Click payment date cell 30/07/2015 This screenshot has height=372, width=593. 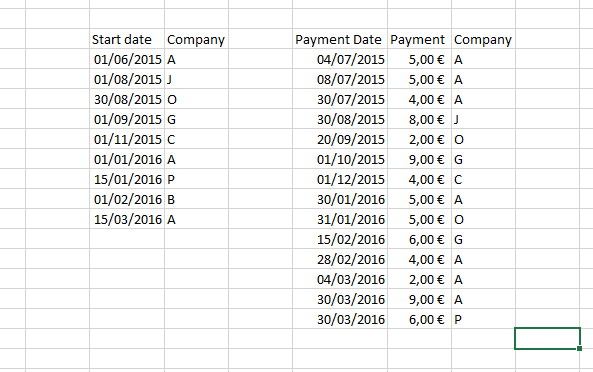pyautogui.click(x=340, y=99)
